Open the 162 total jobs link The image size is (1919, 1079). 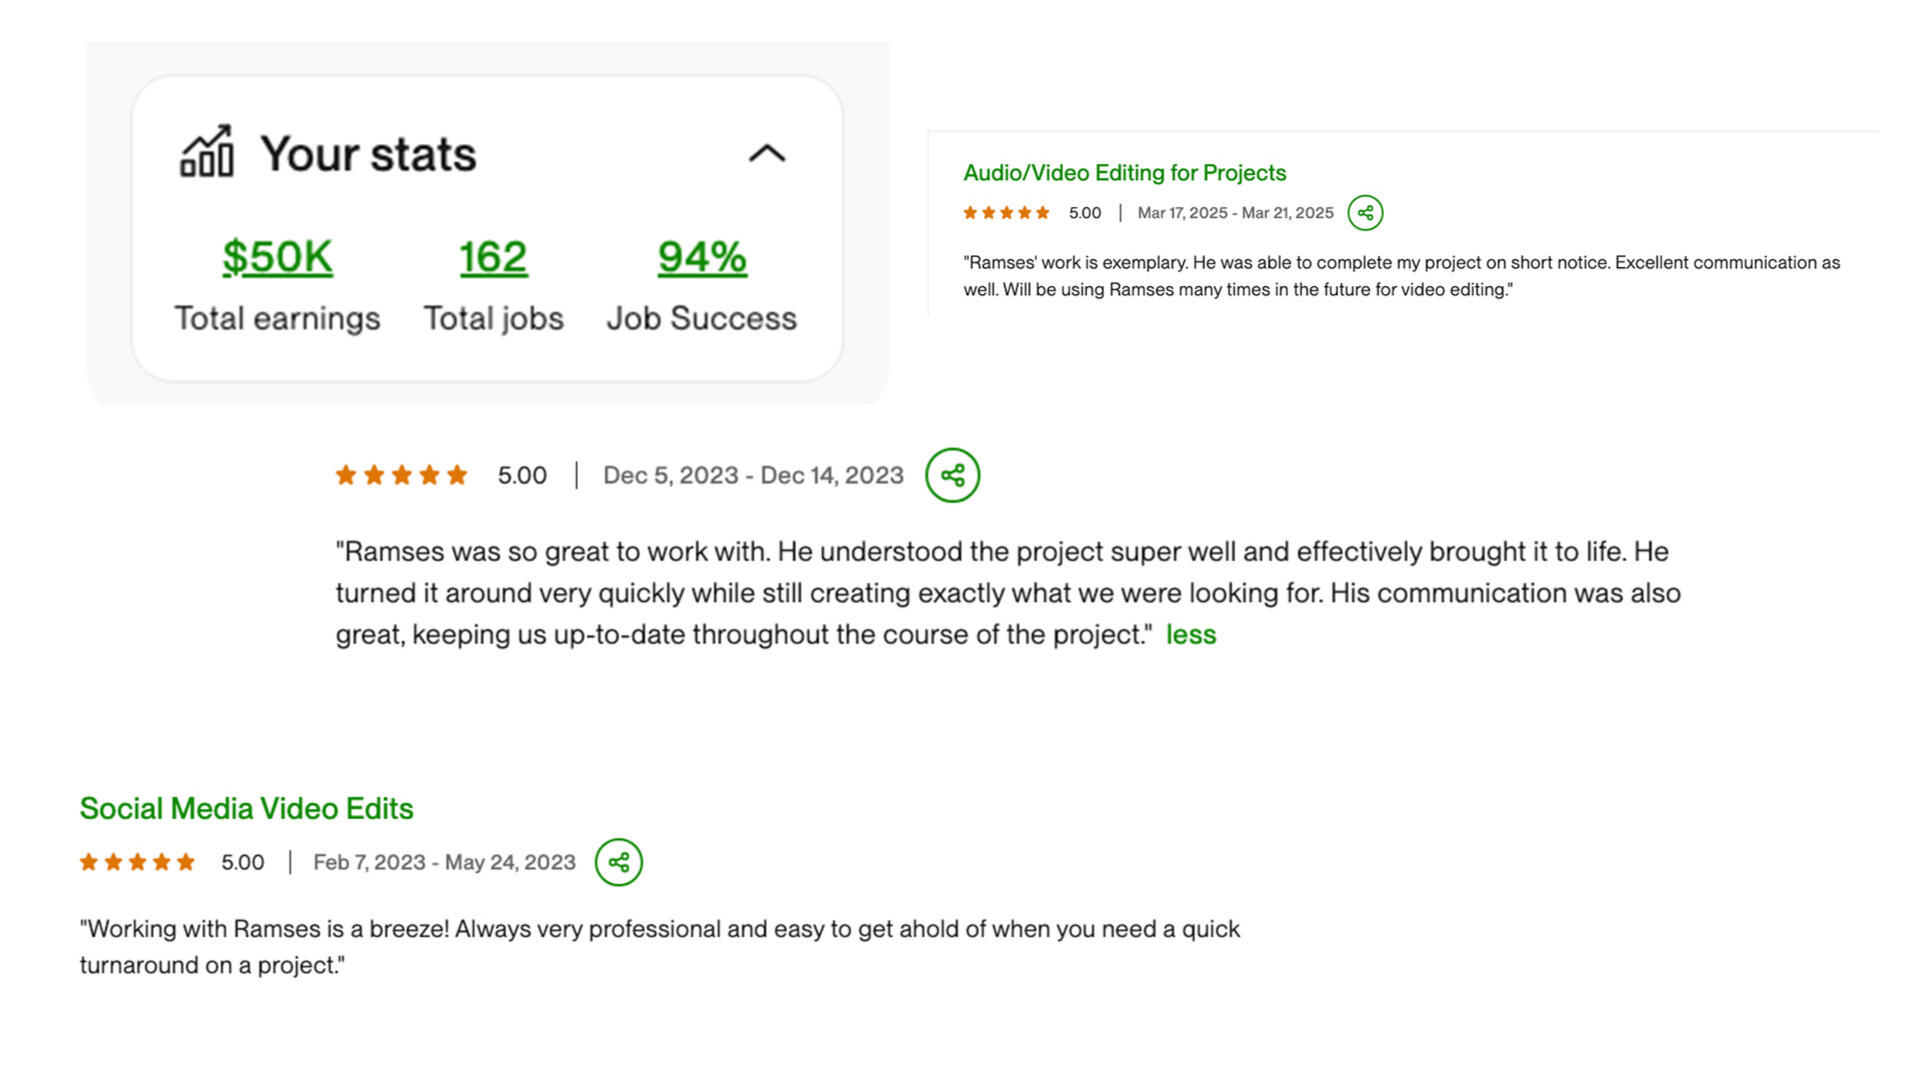(x=493, y=257)
